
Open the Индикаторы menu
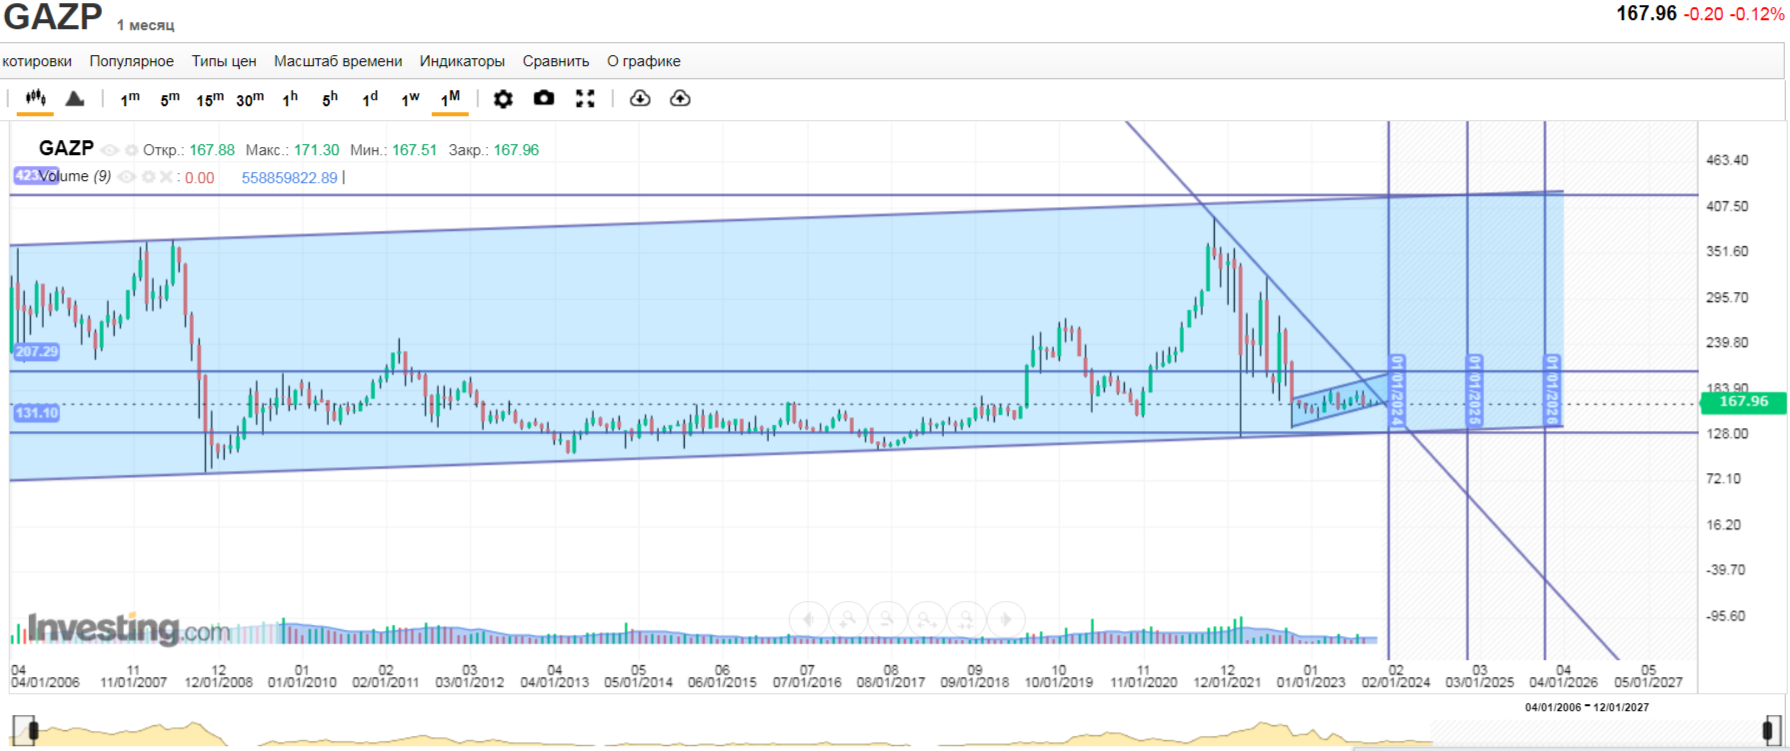pos(462,61)
